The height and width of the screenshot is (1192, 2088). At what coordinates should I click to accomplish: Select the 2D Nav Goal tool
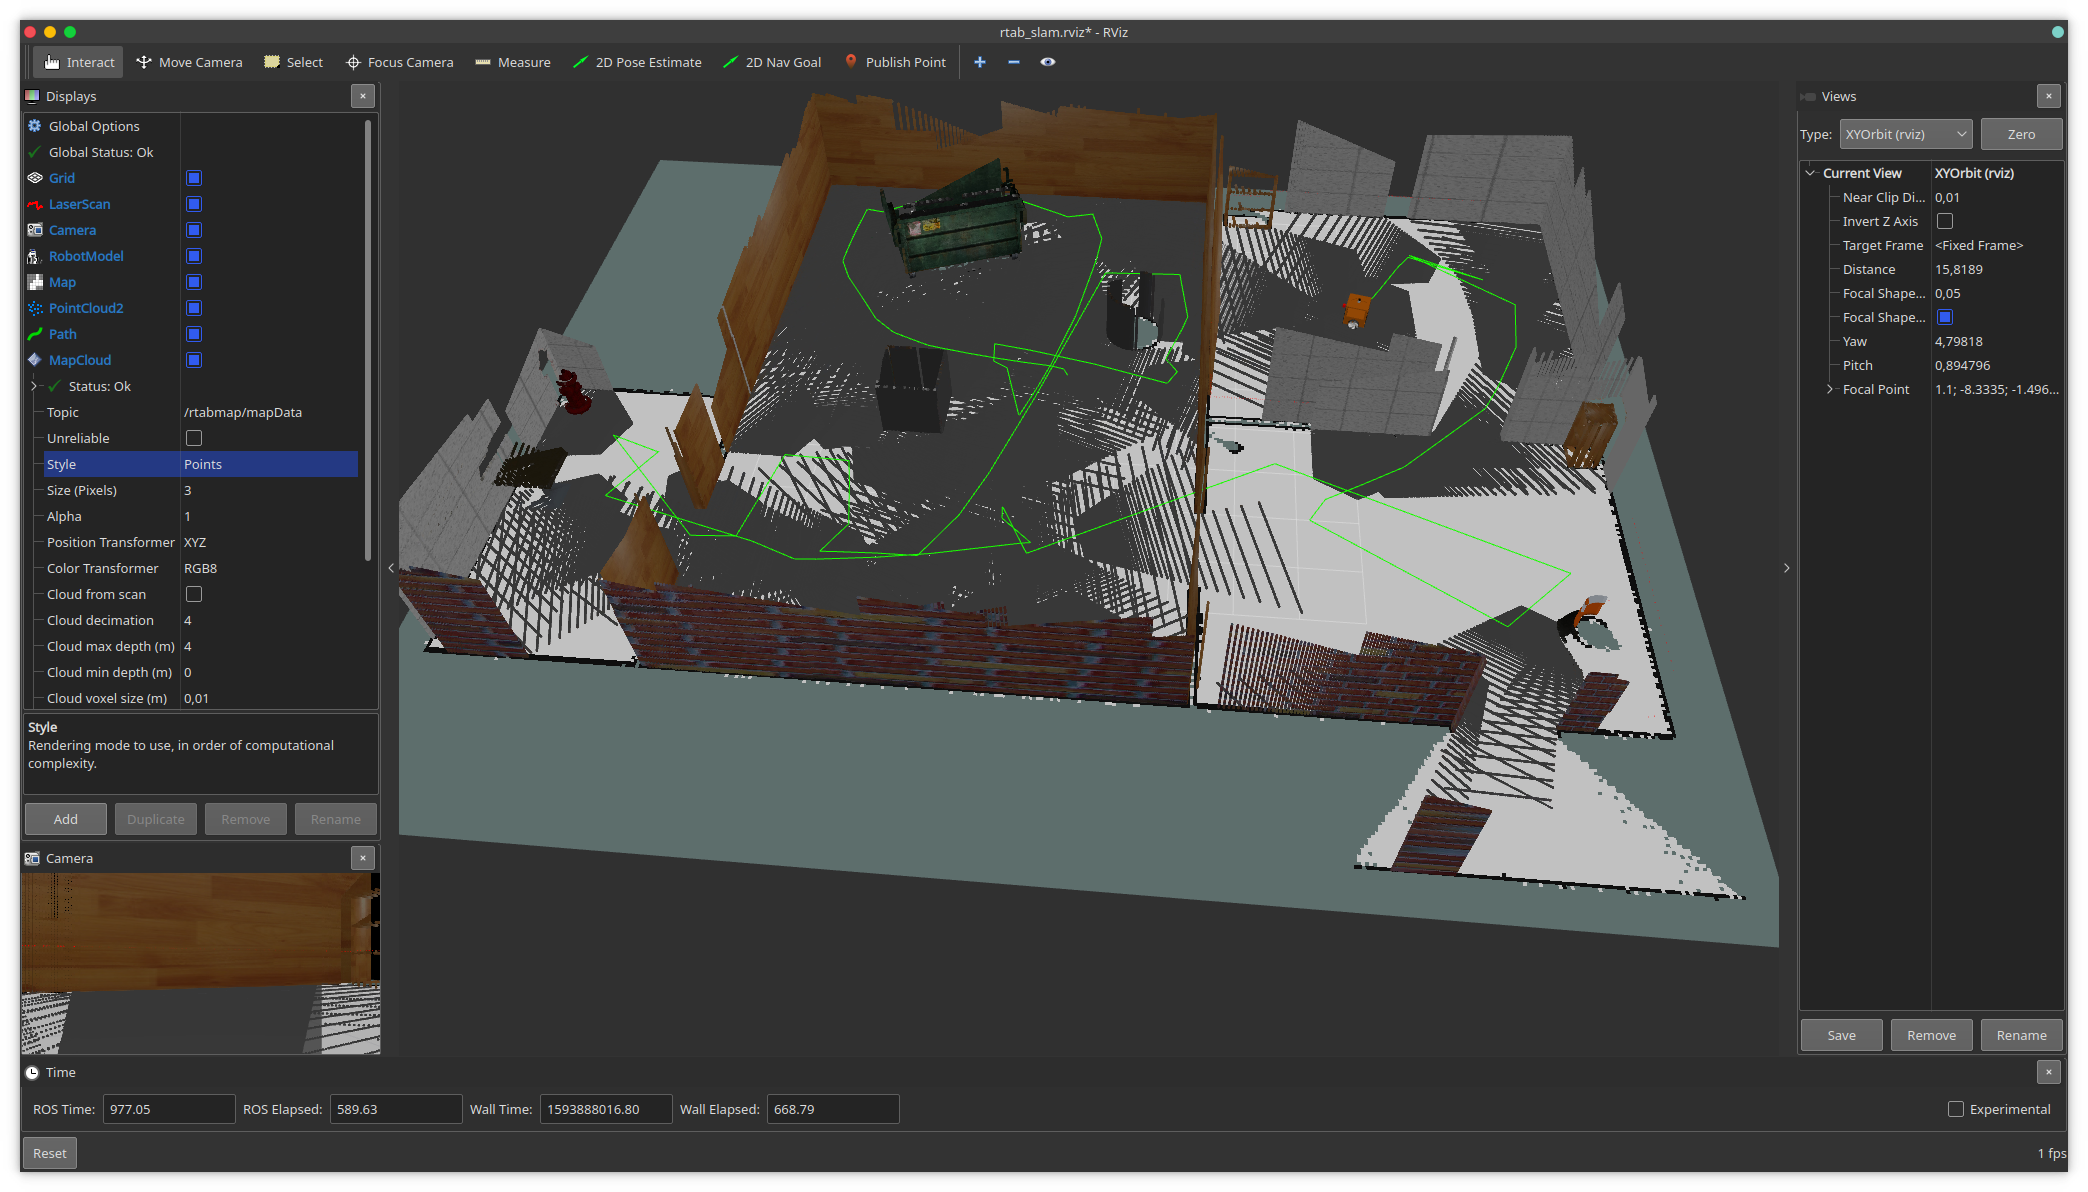pyautogui.click(x=772, y=62)
